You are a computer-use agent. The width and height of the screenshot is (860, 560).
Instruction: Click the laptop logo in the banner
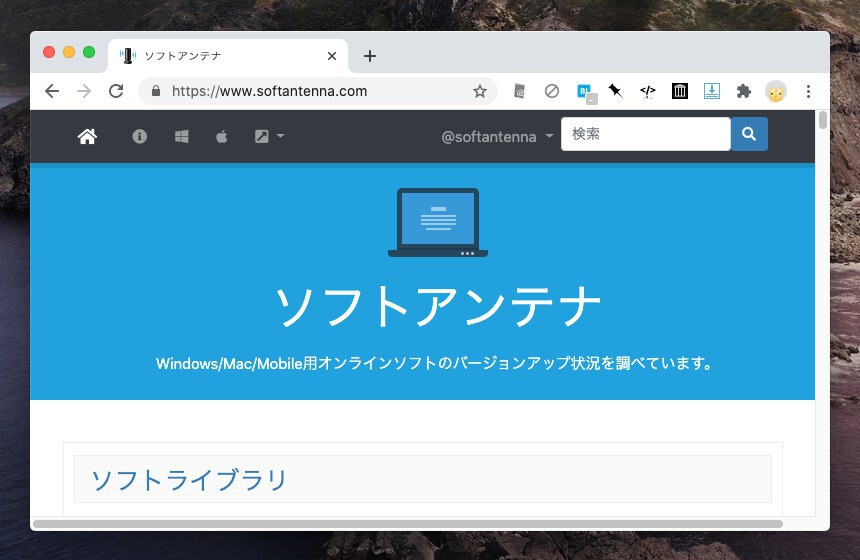coord(438,223)
